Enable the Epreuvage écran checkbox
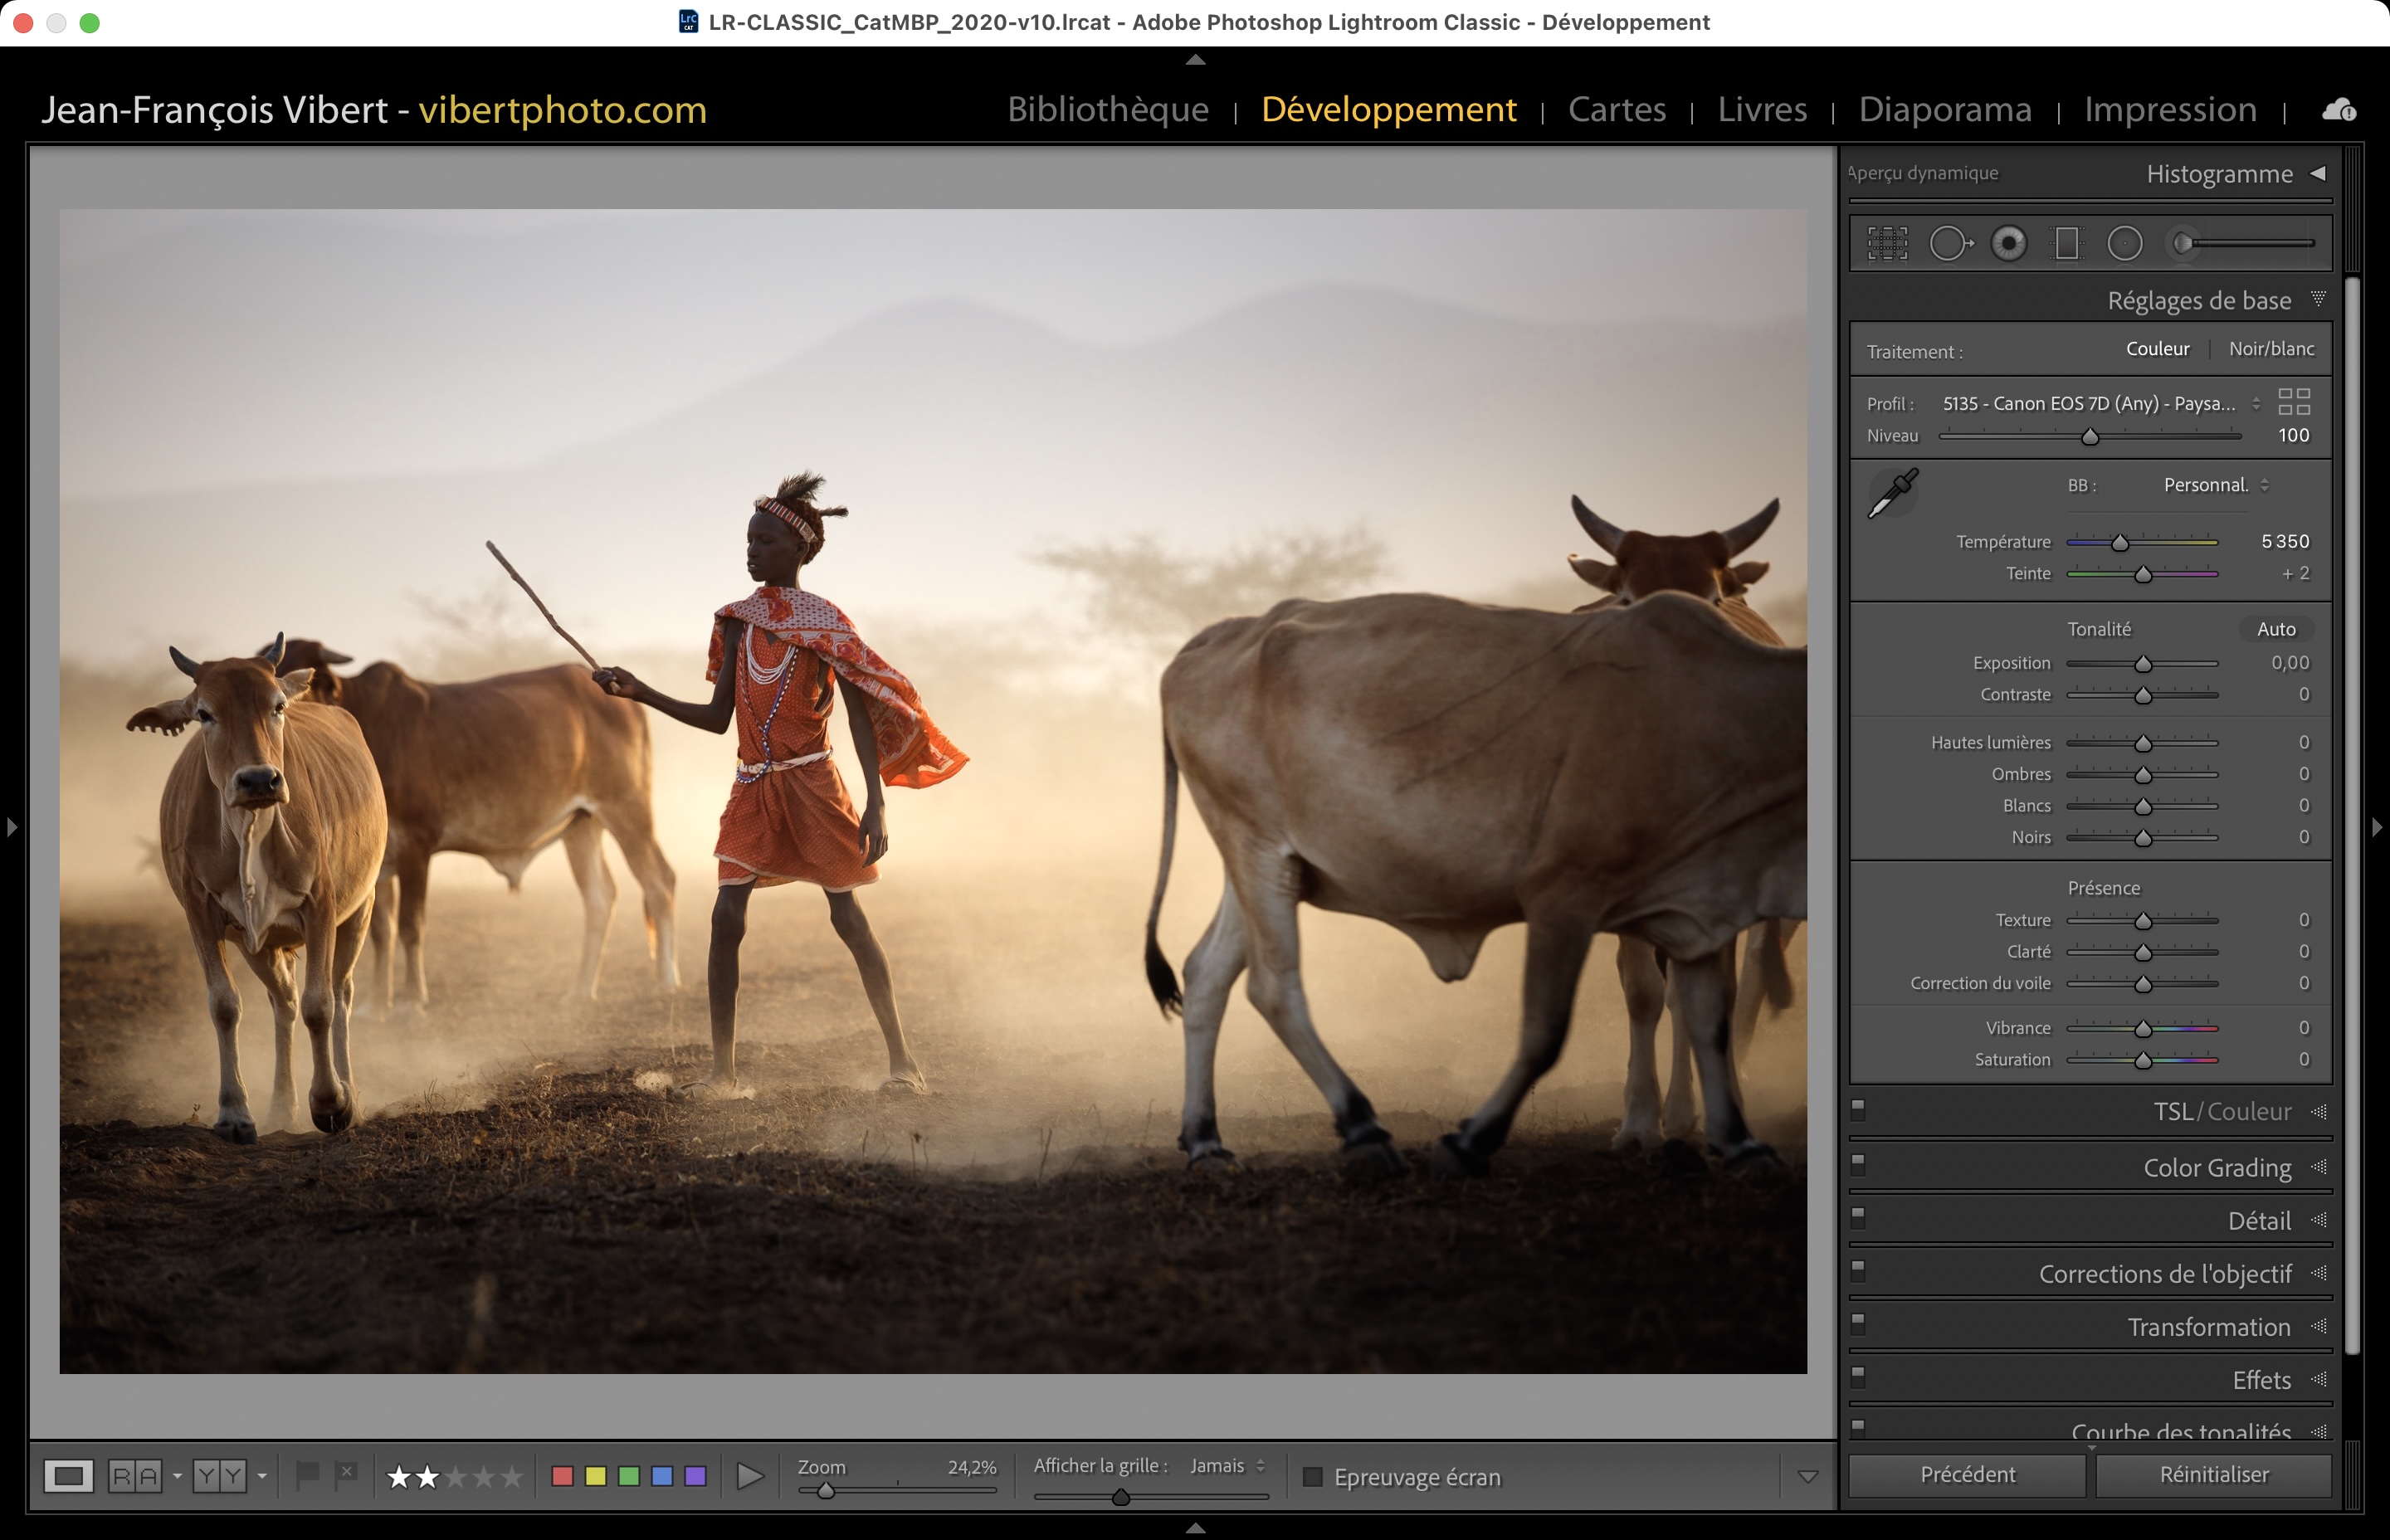Image resolution: width=2390 pixels, height=1540 pixels. (1313, 1477)
